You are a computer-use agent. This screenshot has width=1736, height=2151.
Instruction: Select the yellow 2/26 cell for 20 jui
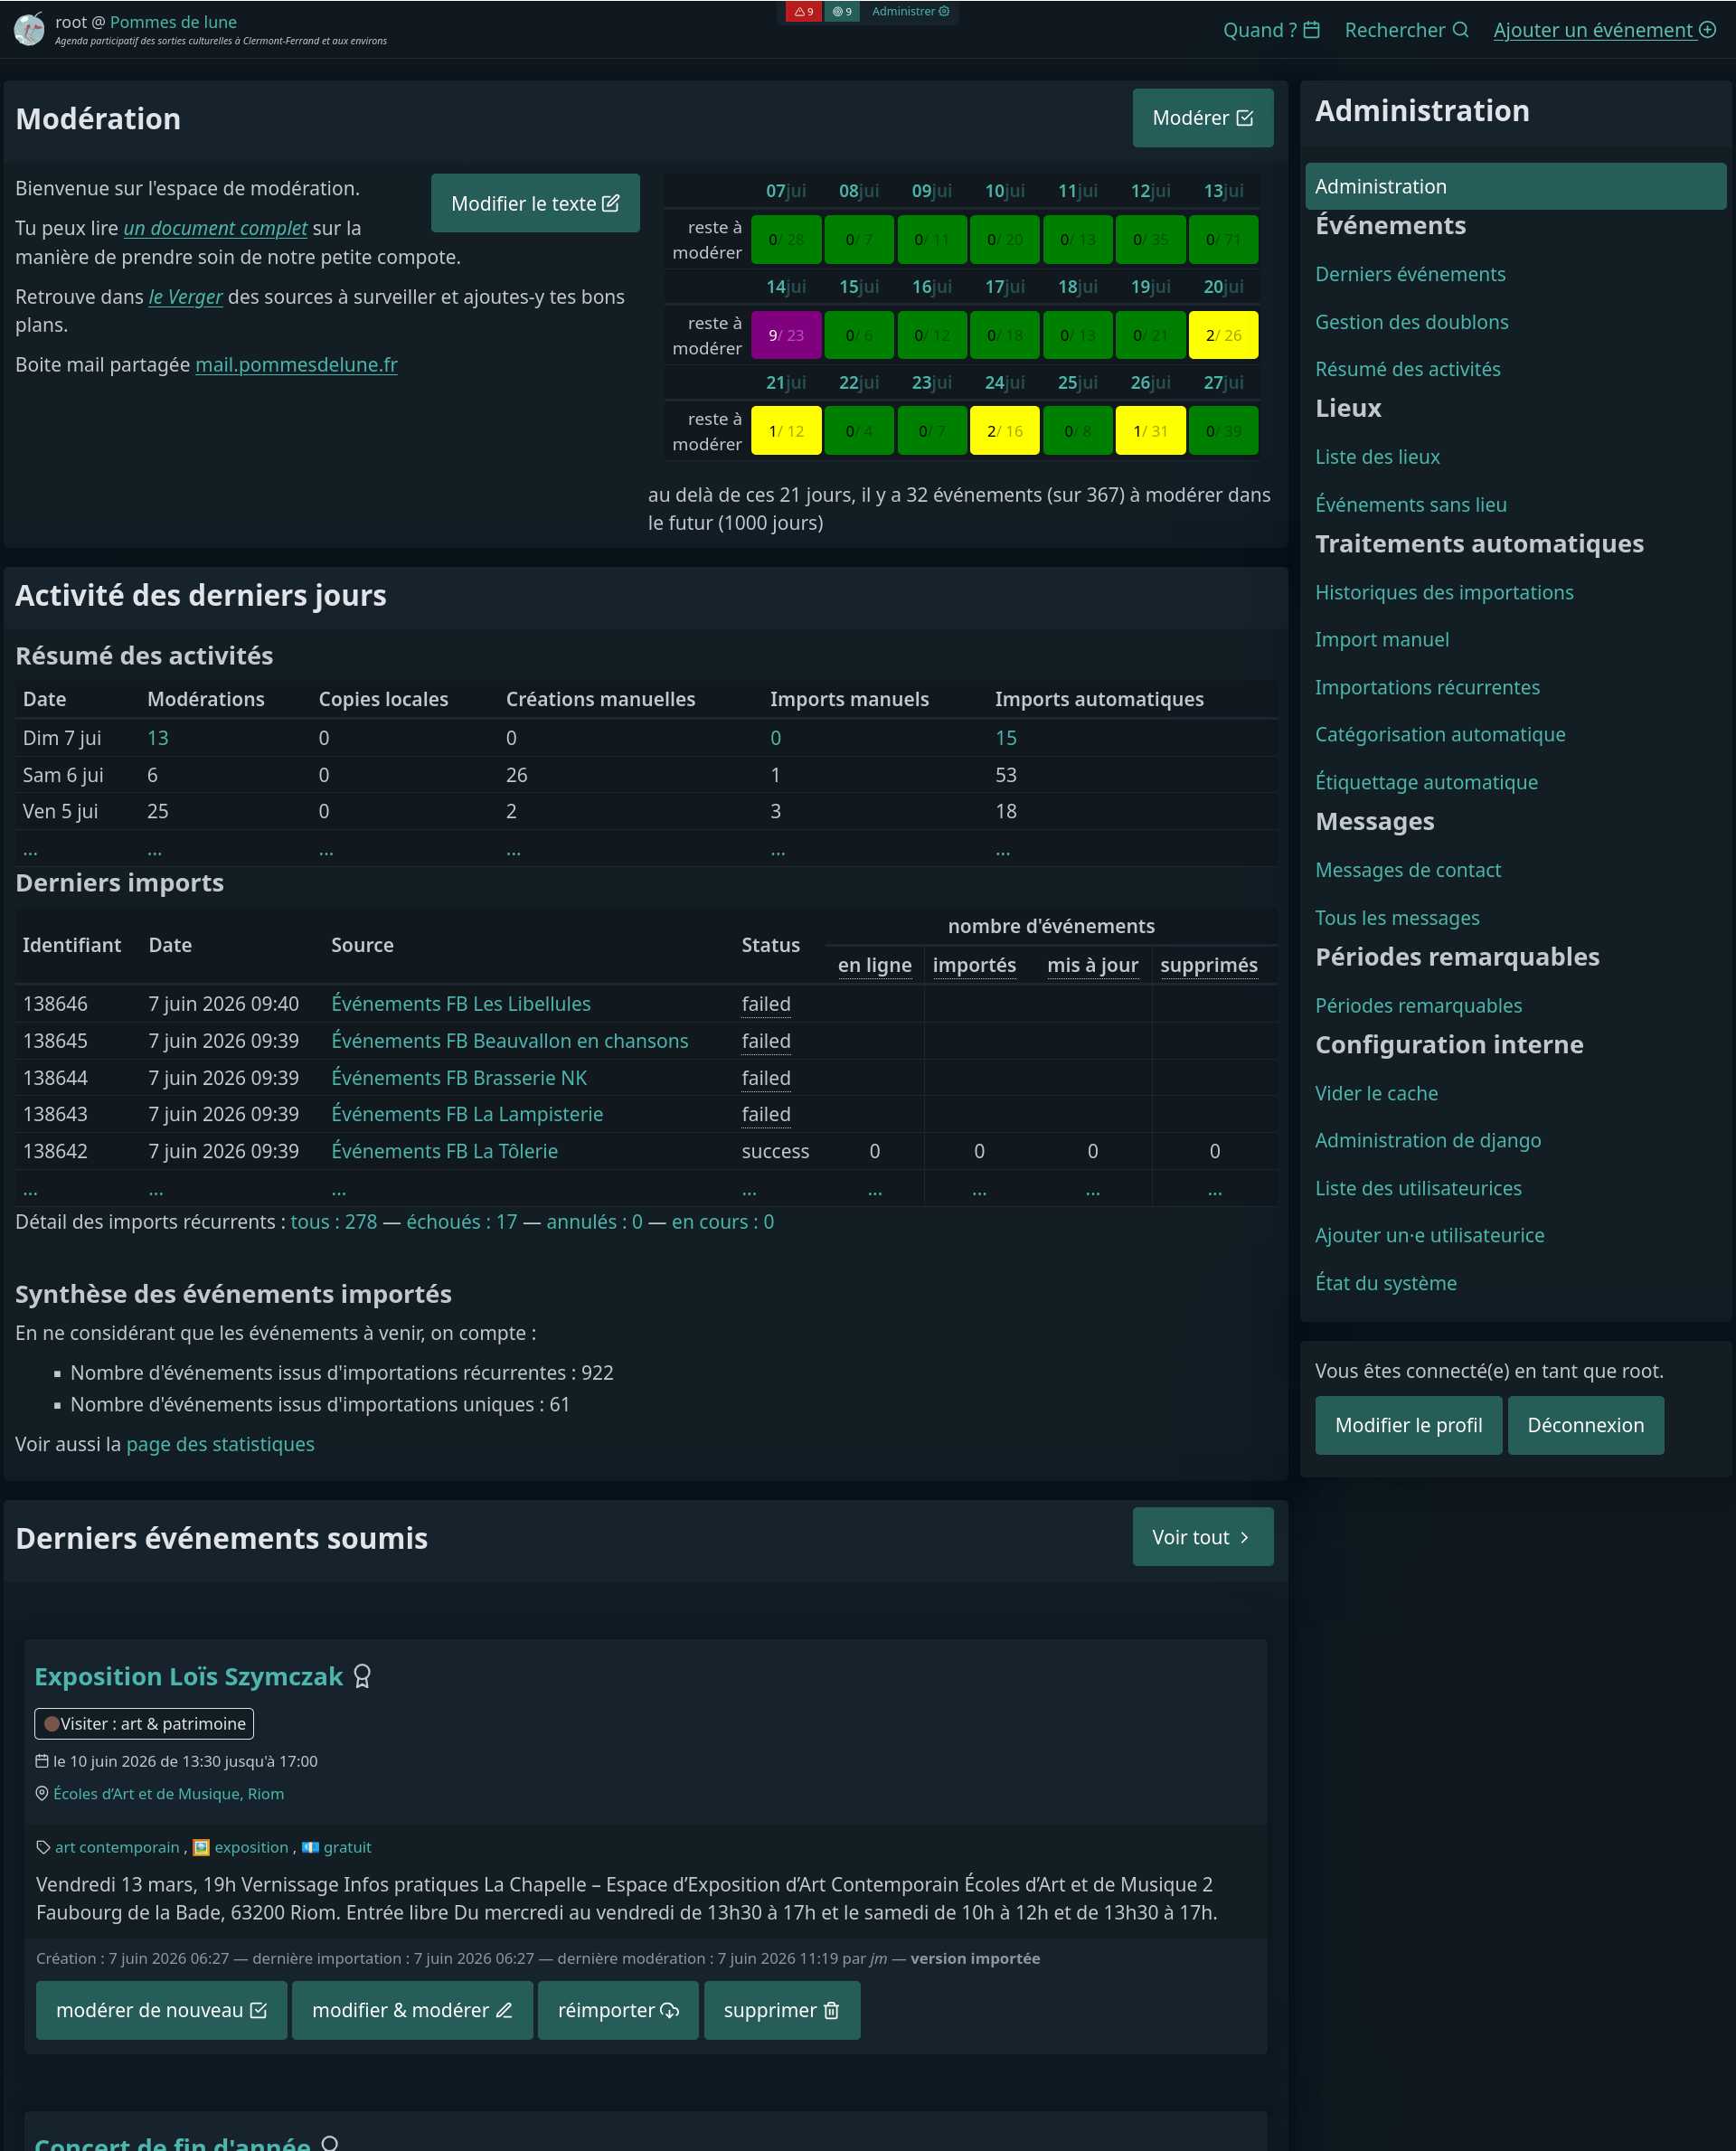pos(1223,335)
